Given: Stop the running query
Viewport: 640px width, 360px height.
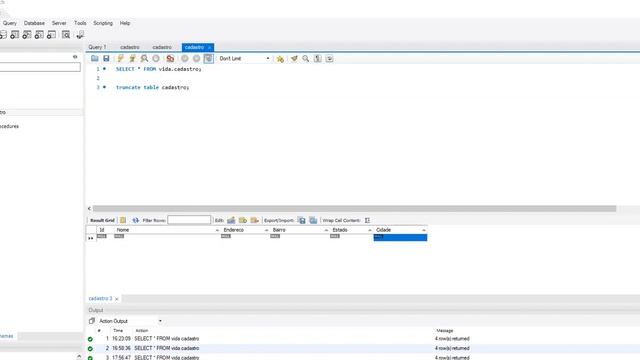Looking at the screenshot, I should [x=156, y=59].
